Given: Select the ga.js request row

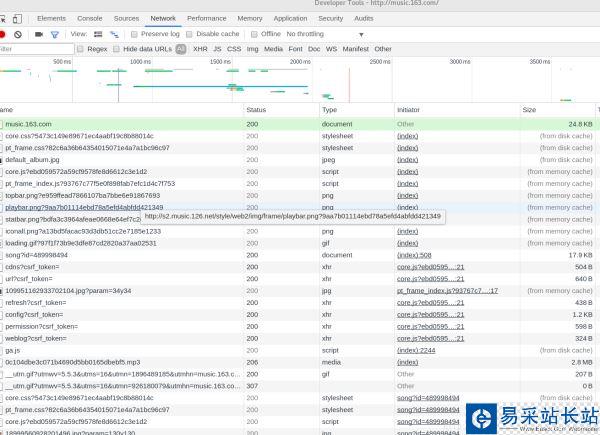Looking at the screenshot, I should click(x=298, y=350).
